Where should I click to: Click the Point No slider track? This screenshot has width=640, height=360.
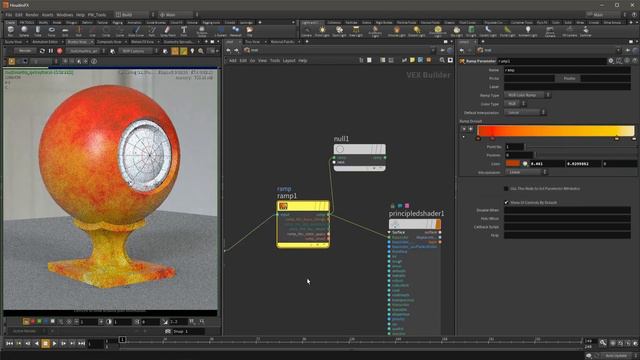click(581, 147)
